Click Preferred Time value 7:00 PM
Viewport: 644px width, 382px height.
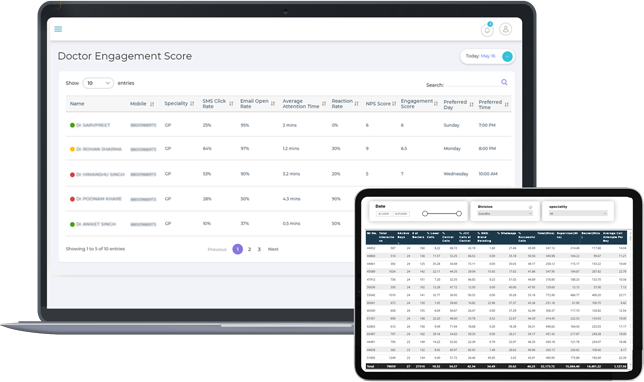coord(487,125)
